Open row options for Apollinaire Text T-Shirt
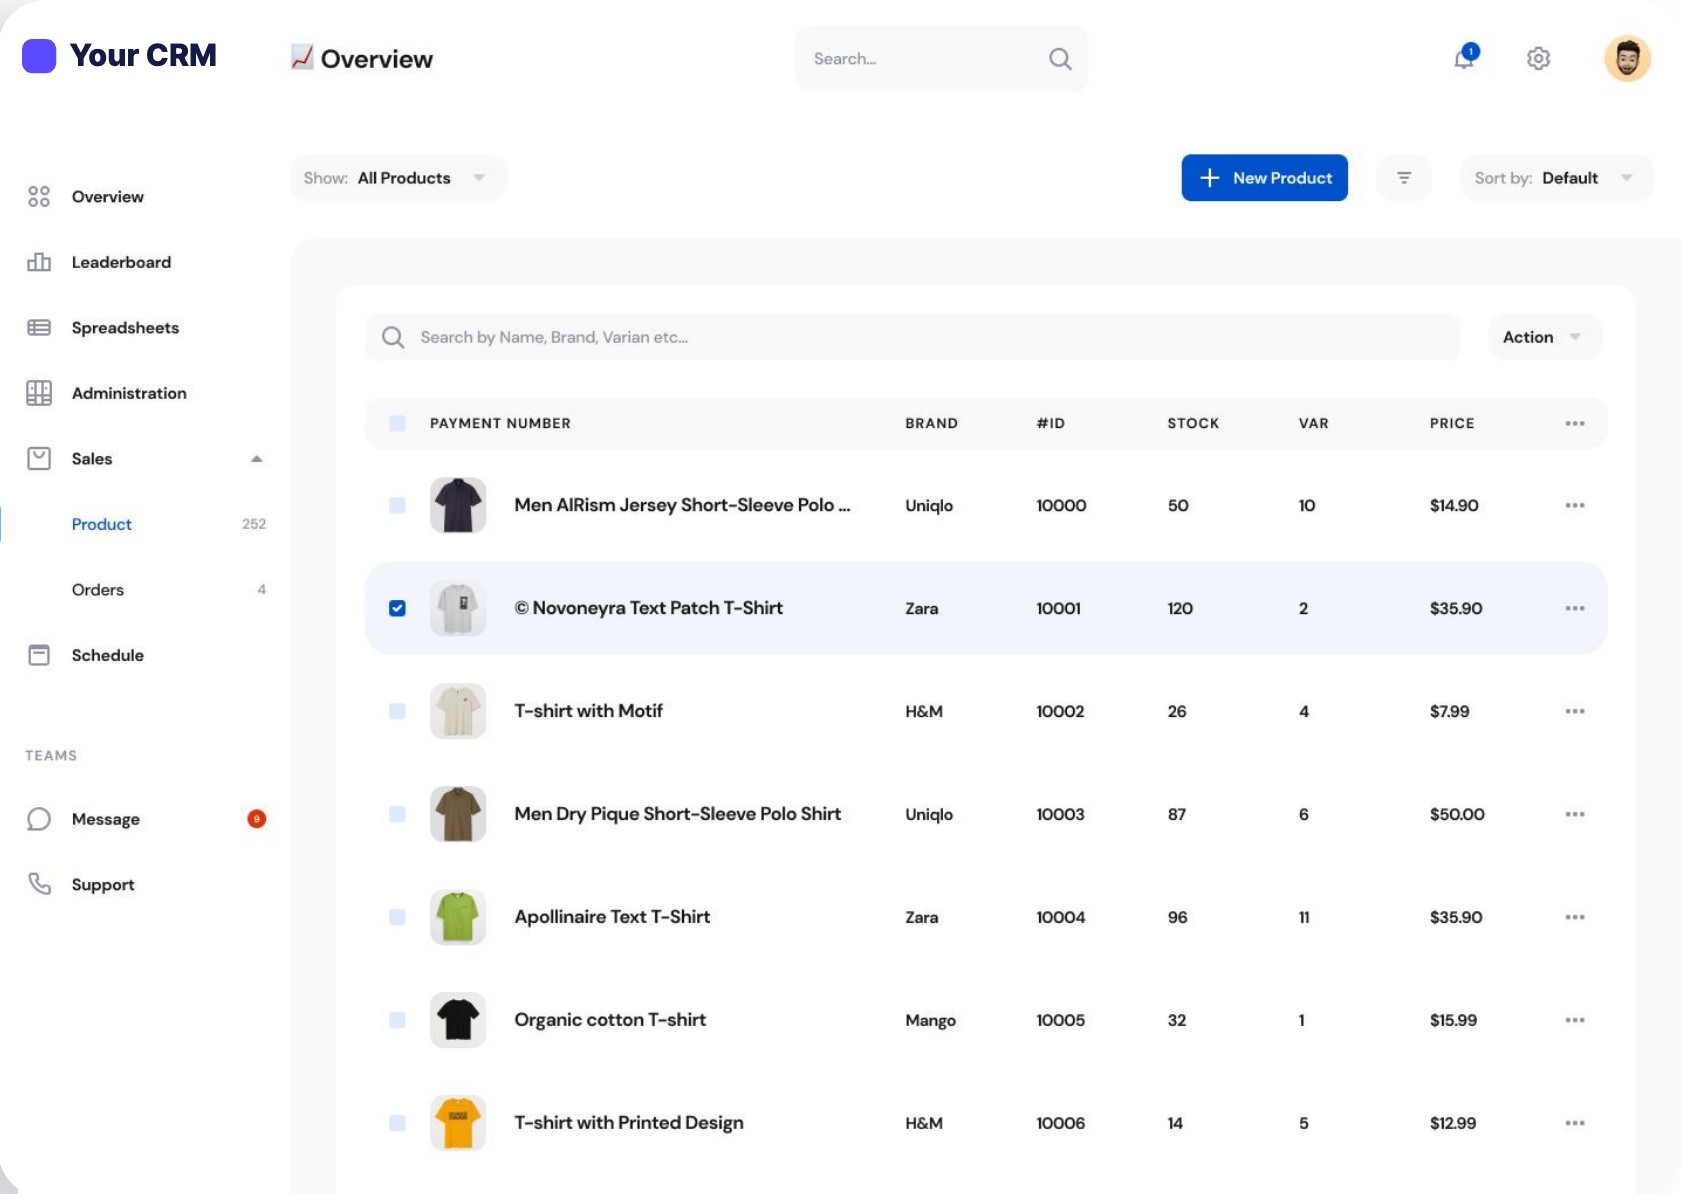This screenshot has height=1194, width=1682. click(1575, 917)
